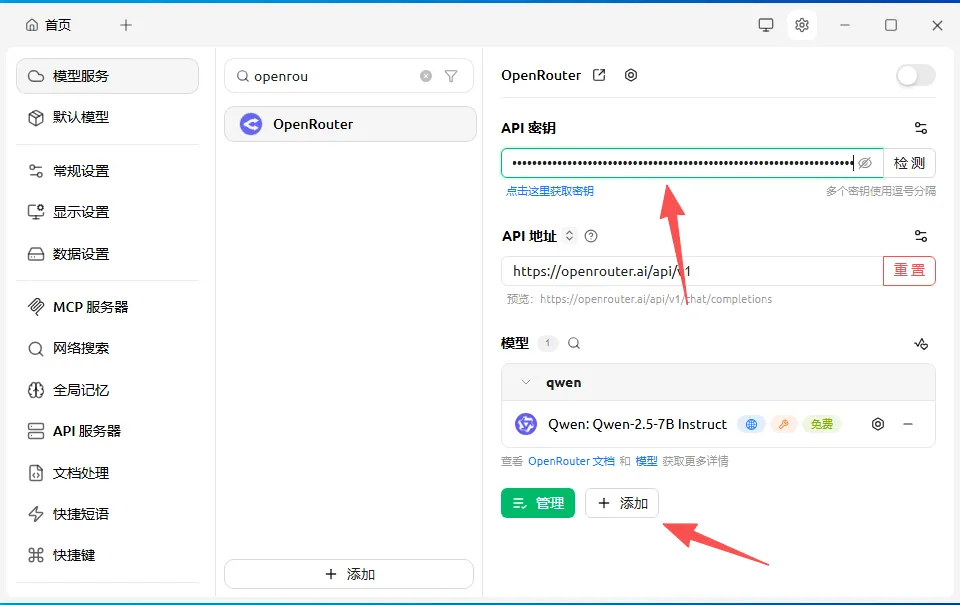
Task: Collapse the qwen model group
Action: point(525,382)
